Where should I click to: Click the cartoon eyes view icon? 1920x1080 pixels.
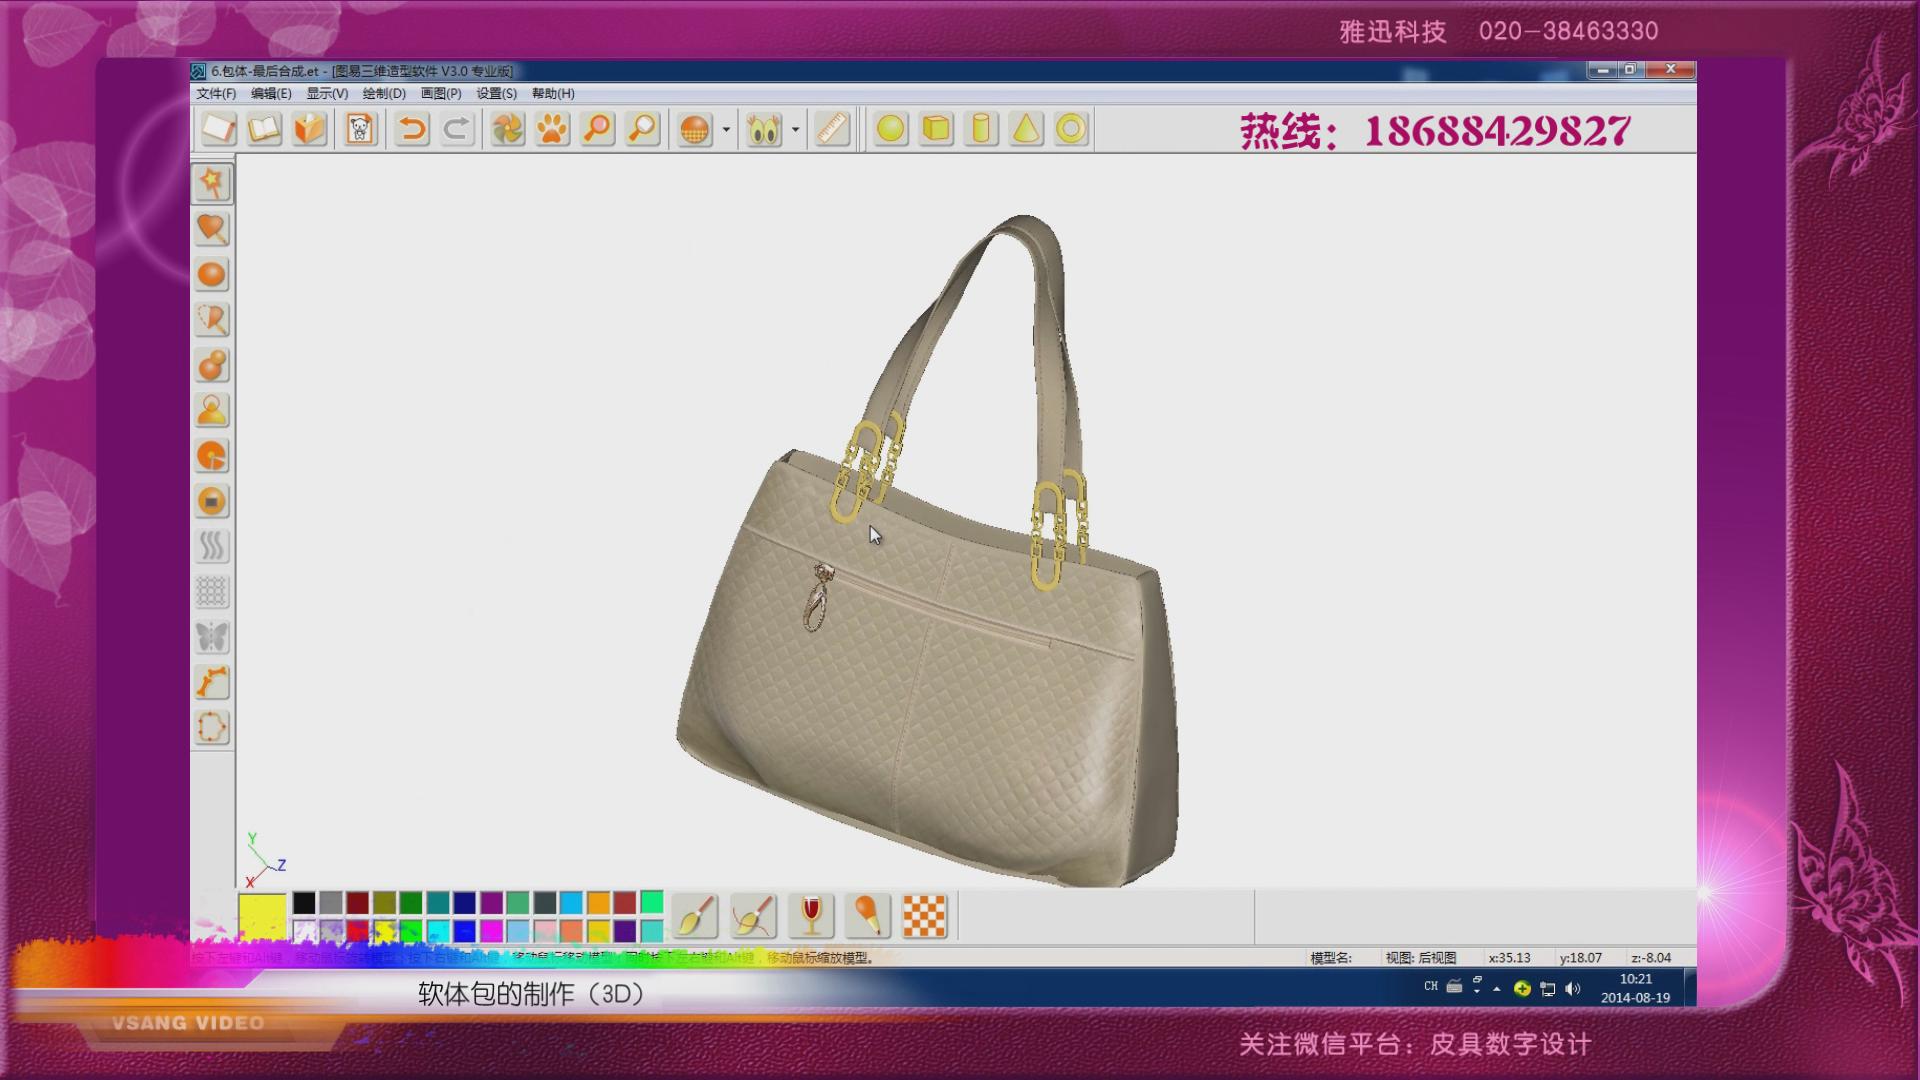764,129
